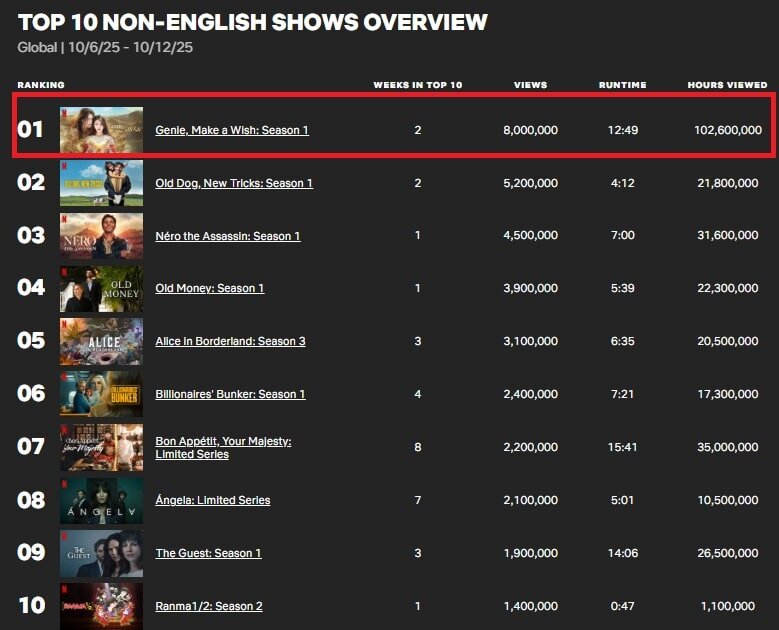Screen dimensions: 779x630
Task: Click The Guest poster thumbnail
Action: [x=101, y=553]
